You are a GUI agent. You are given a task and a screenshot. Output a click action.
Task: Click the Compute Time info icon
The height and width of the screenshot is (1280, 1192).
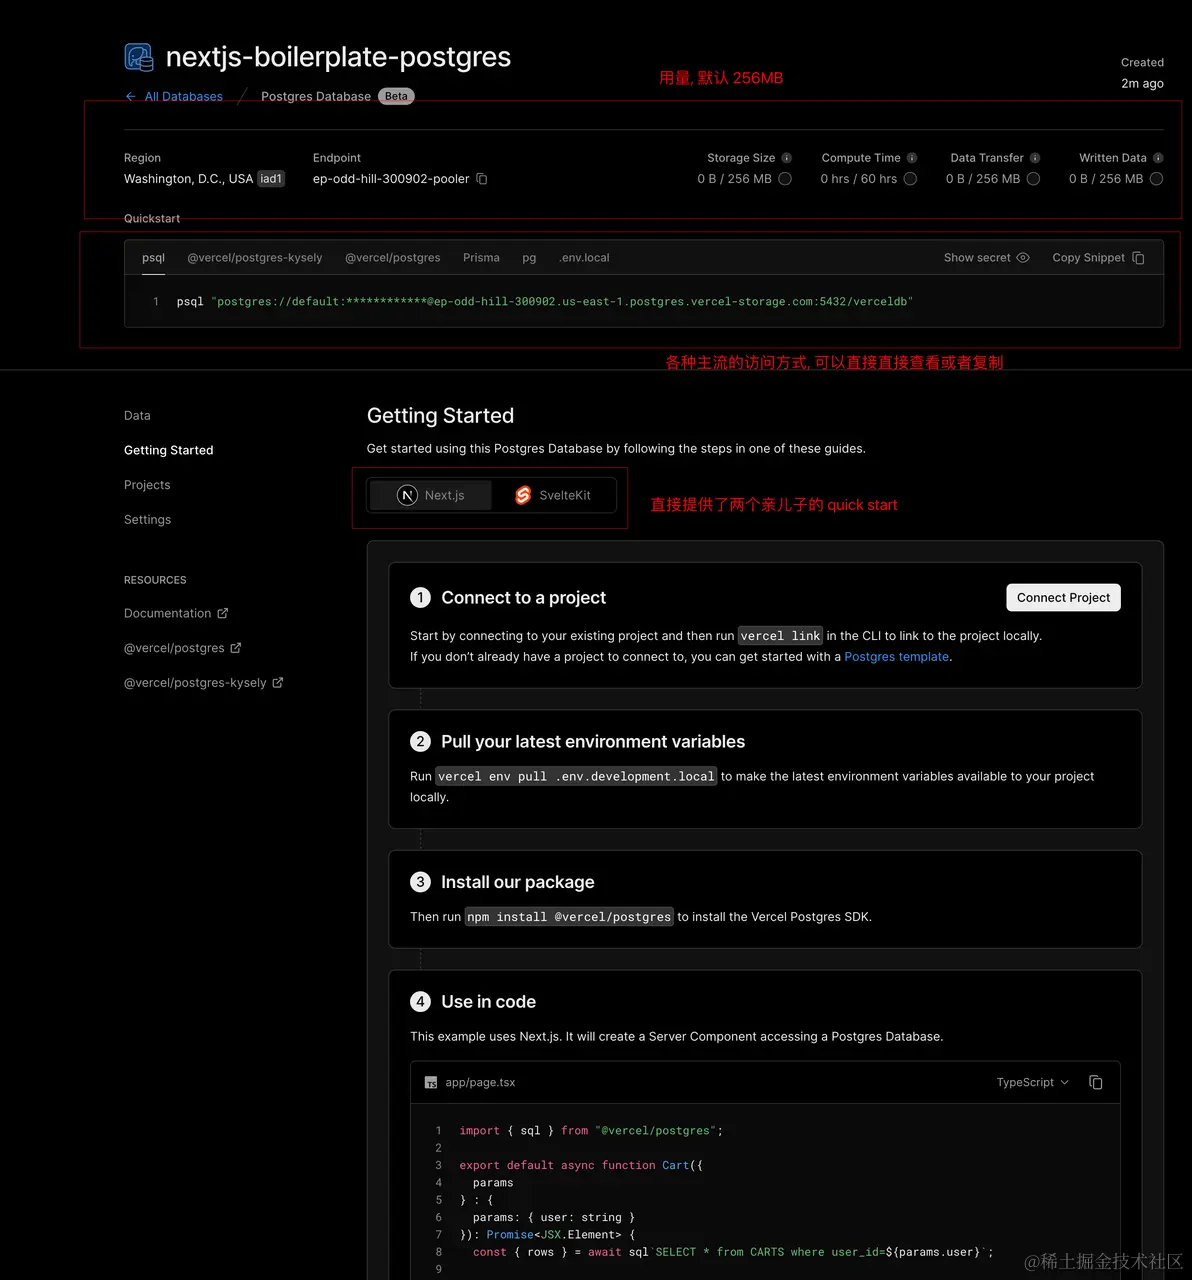tap(912, 158)
